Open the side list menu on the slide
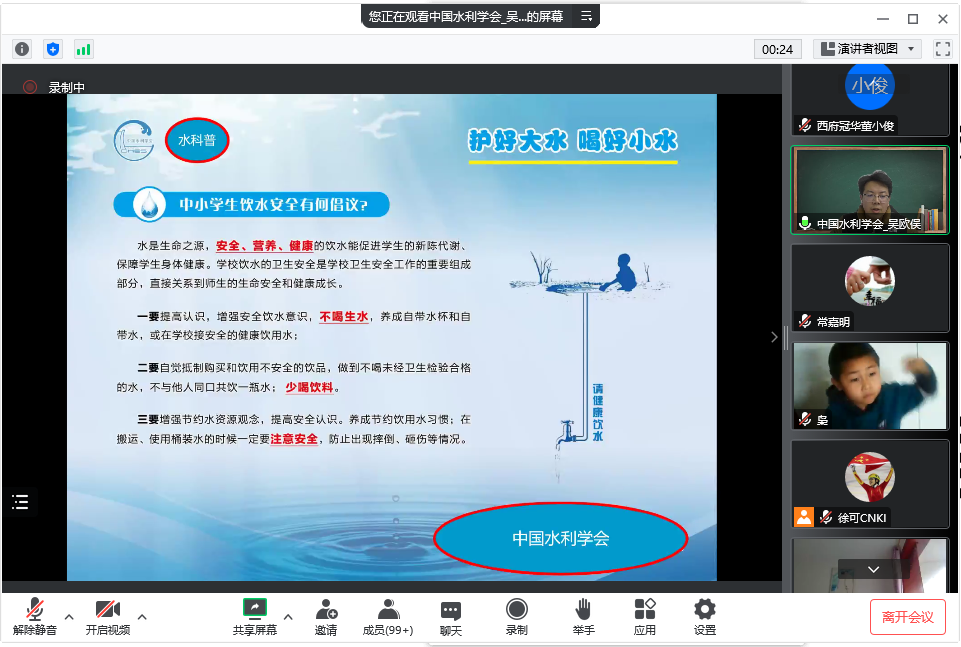Screen dimensions: 961x647 click(20, 502)
